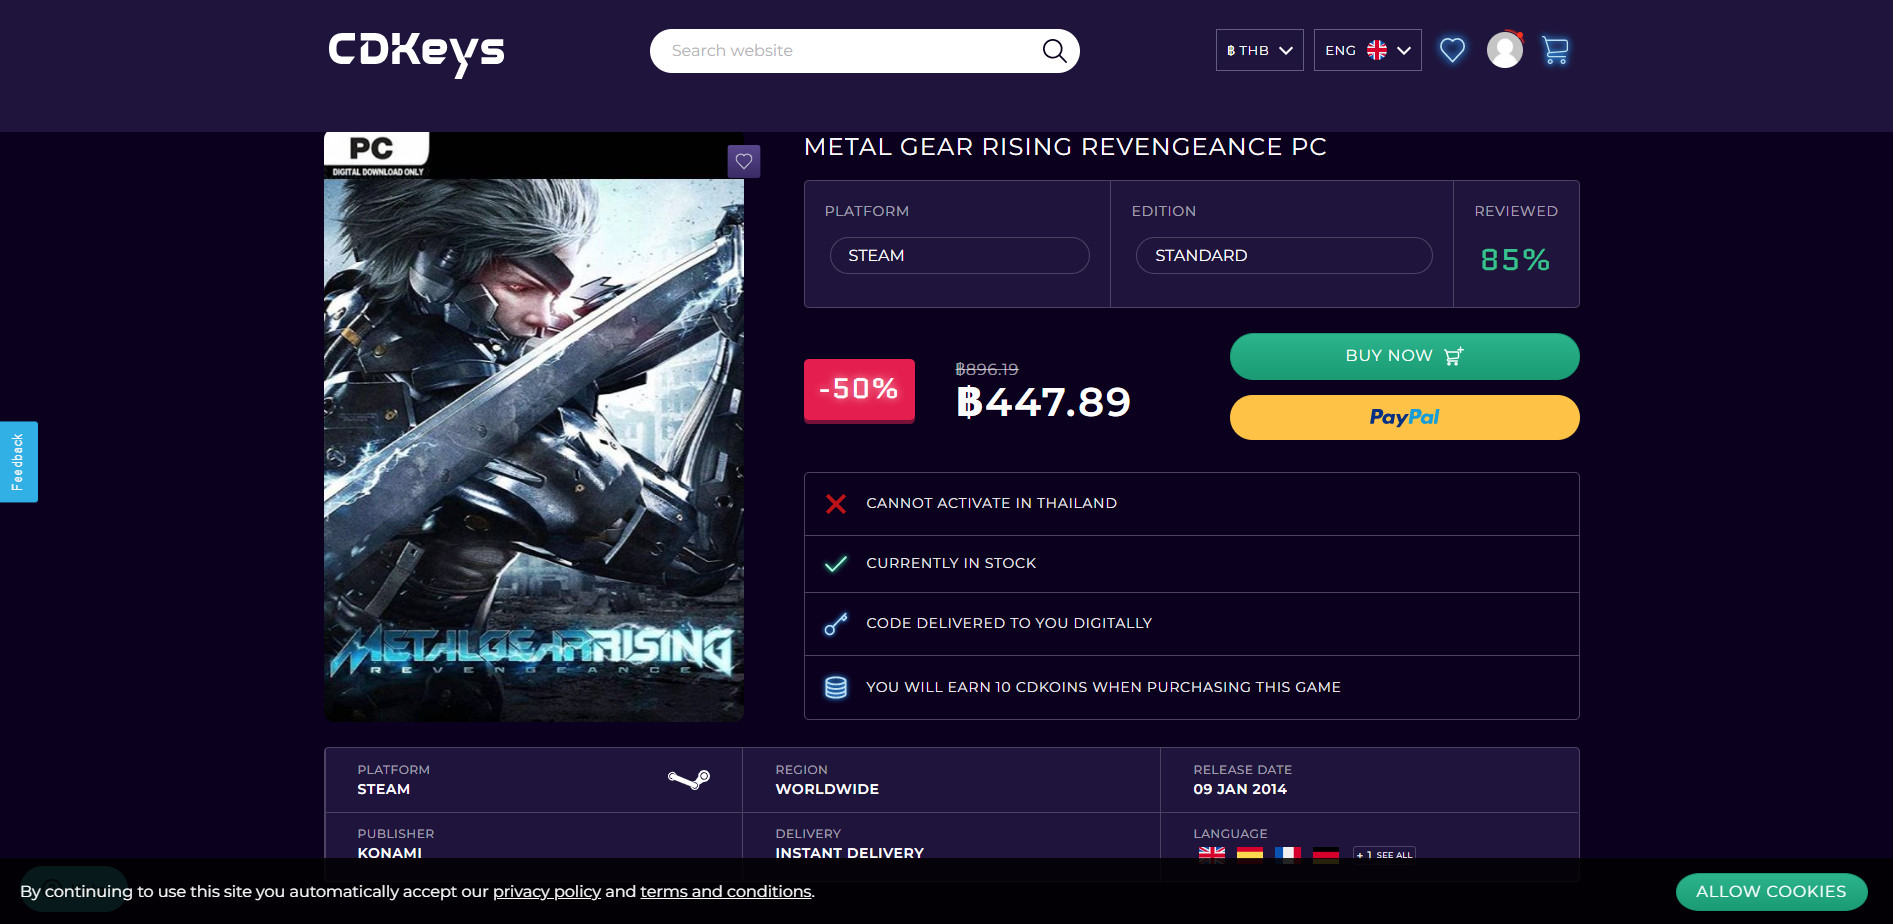Open the Feedback side tab
The height and width of the screenshot is (924, 1893).
click(x=18, y=462)
